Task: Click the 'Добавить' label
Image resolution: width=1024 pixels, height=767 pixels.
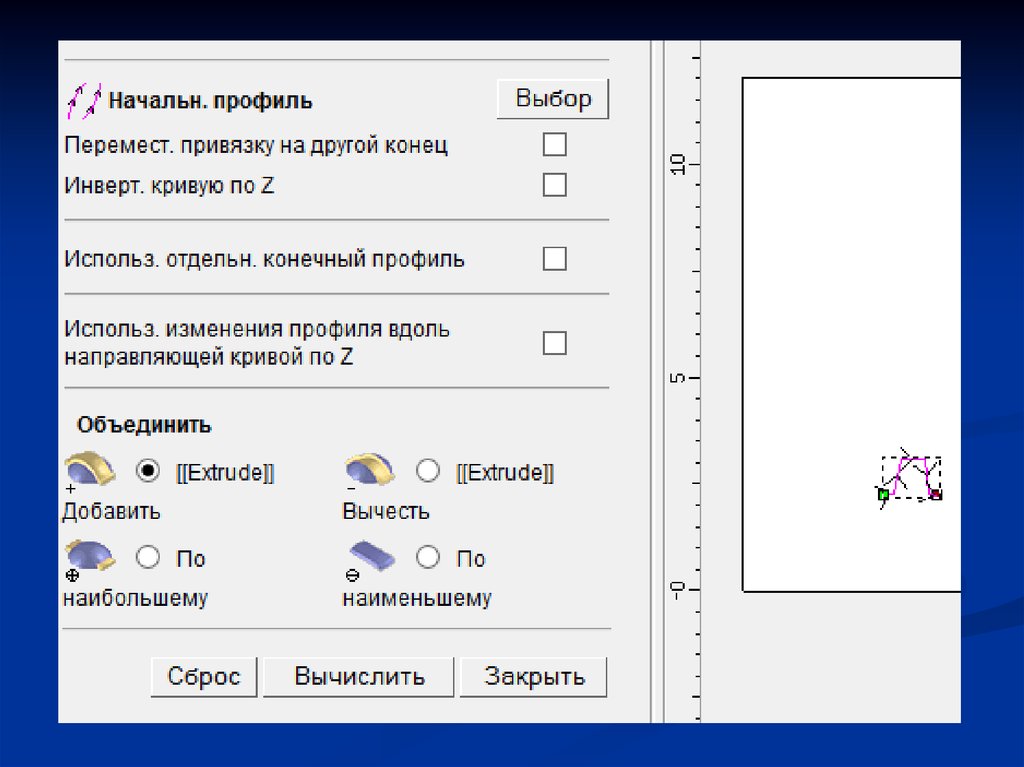Action: (x=111, y=512)
